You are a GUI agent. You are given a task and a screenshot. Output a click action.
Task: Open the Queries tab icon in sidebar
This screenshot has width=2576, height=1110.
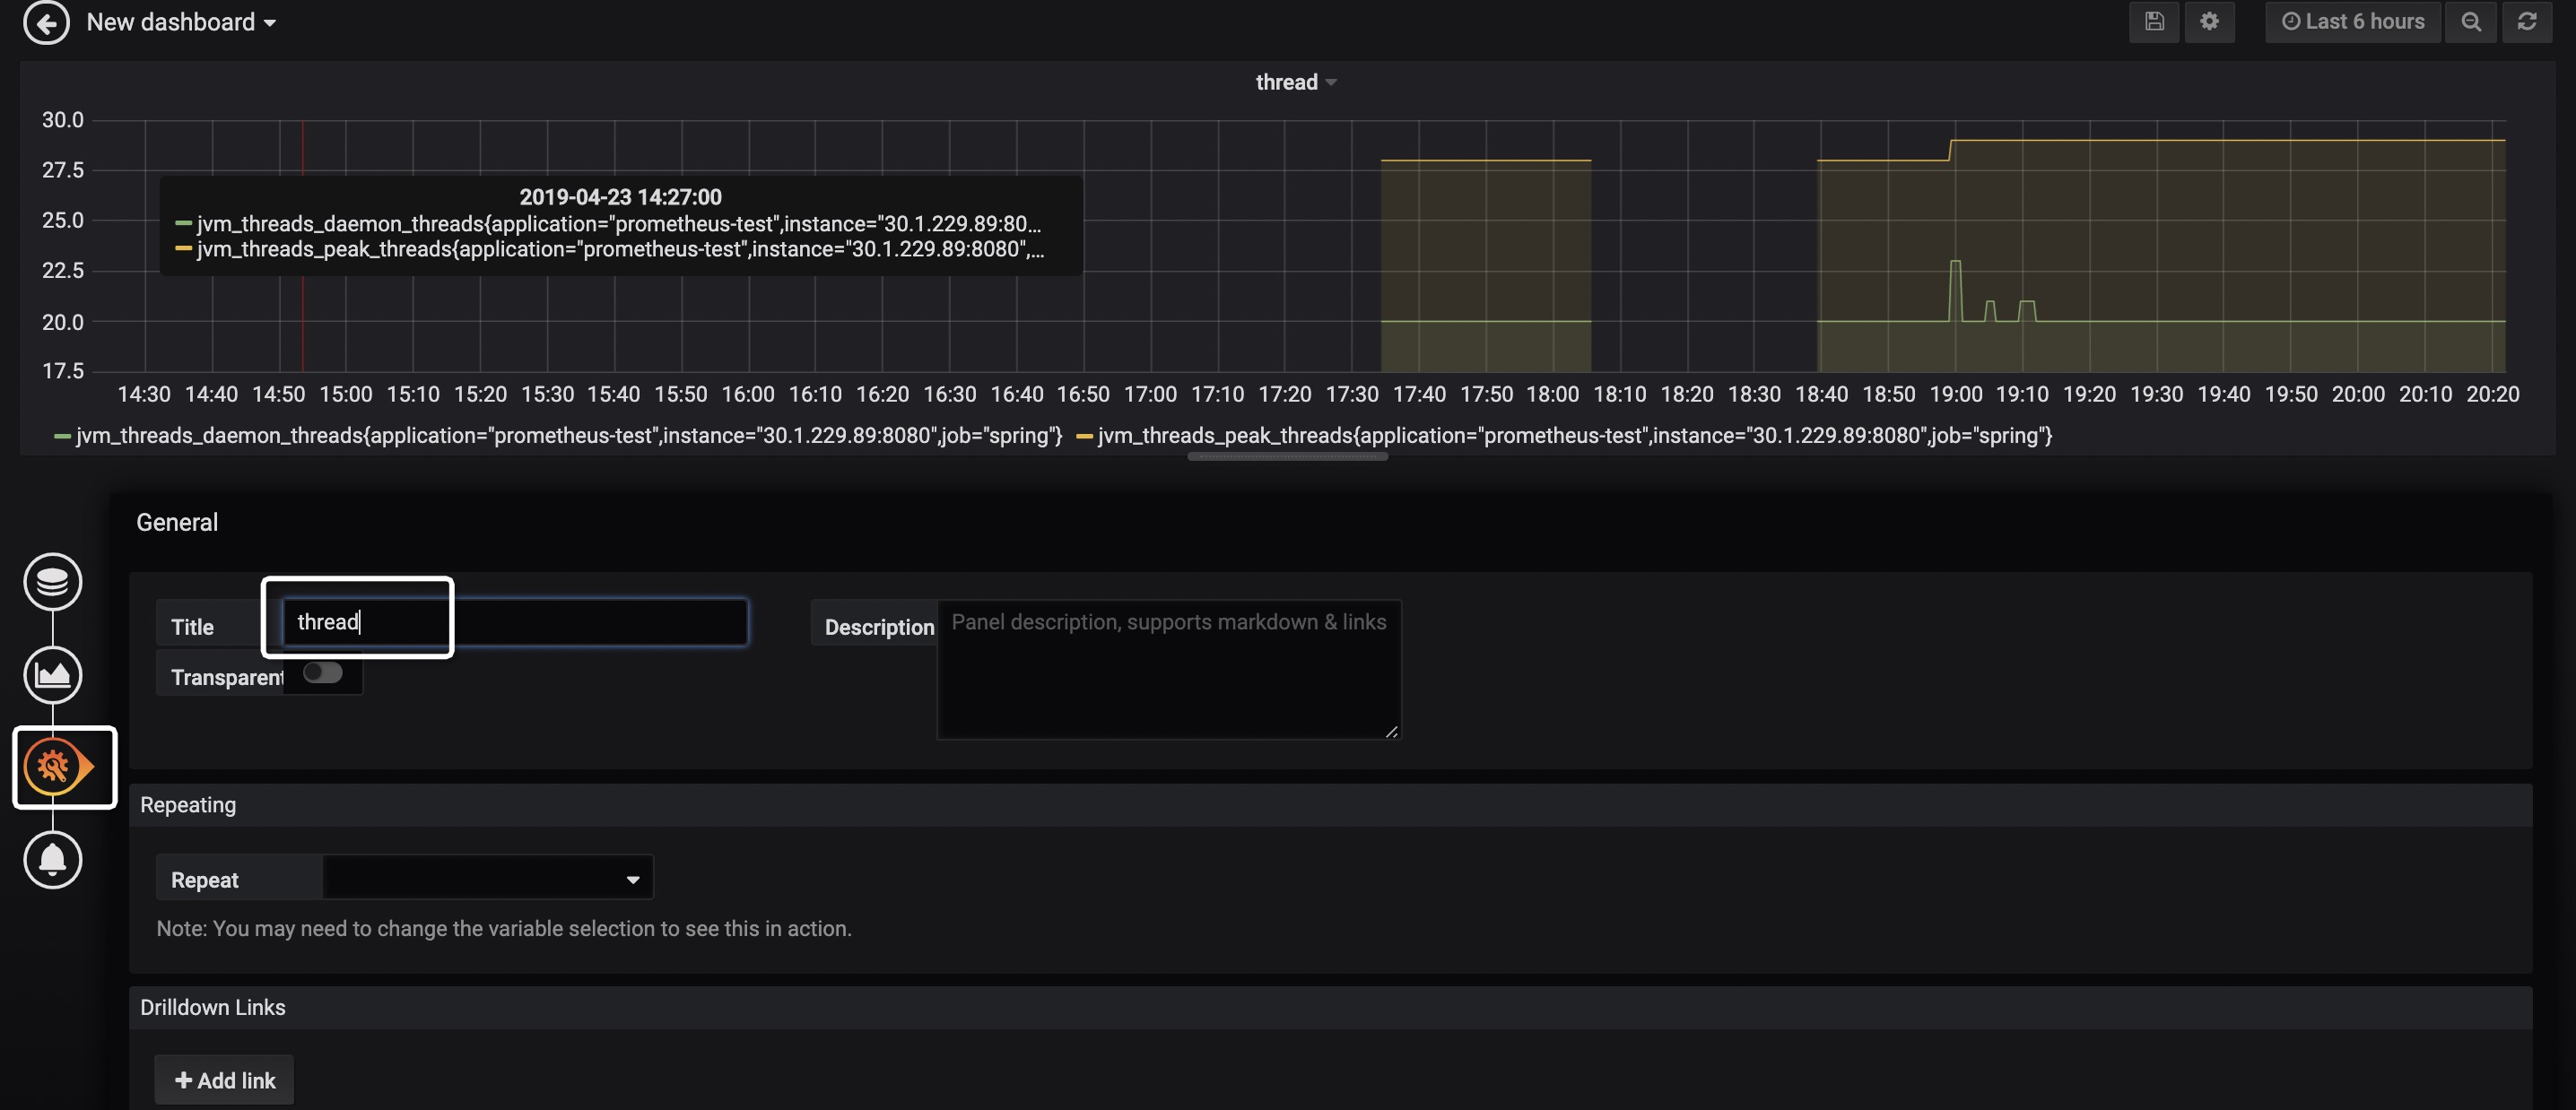click(52, 581)
